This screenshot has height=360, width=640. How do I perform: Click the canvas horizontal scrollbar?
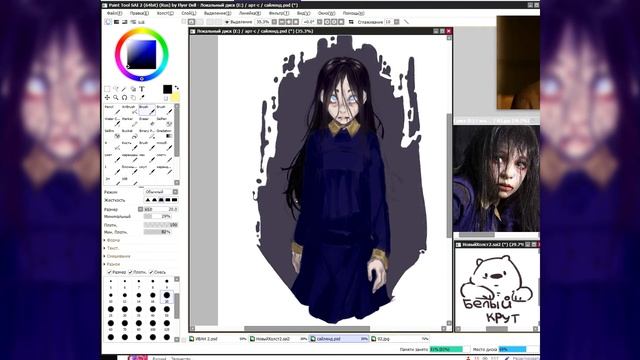click(x=307, y=328)
